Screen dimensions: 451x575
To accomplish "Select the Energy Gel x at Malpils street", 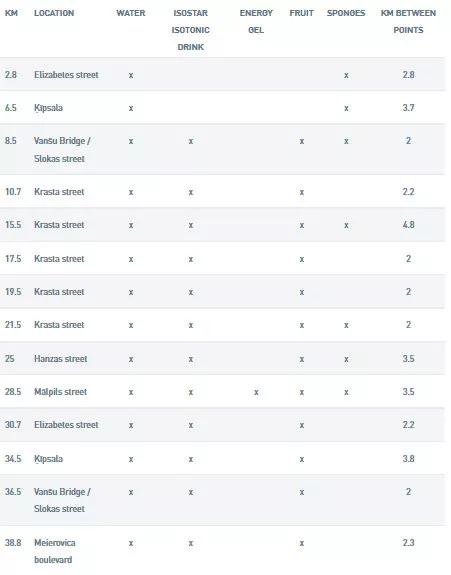I will pyautogui.click(x=256, y=392).
